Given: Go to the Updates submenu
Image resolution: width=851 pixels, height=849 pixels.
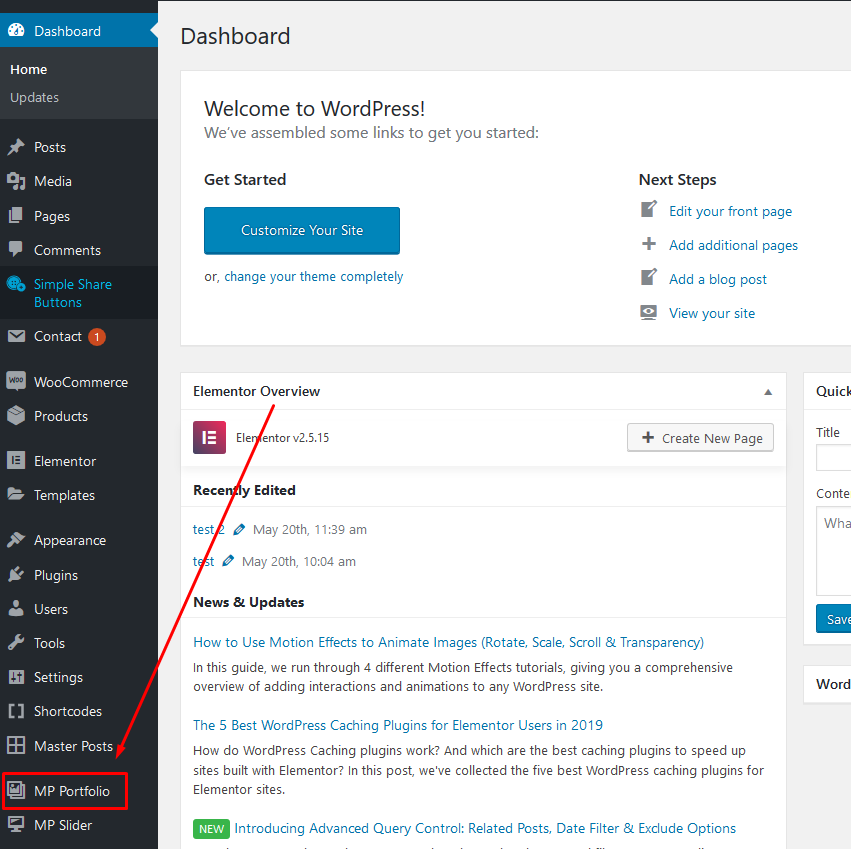Looking at the screenshot, I should click(x=34, y=97).
